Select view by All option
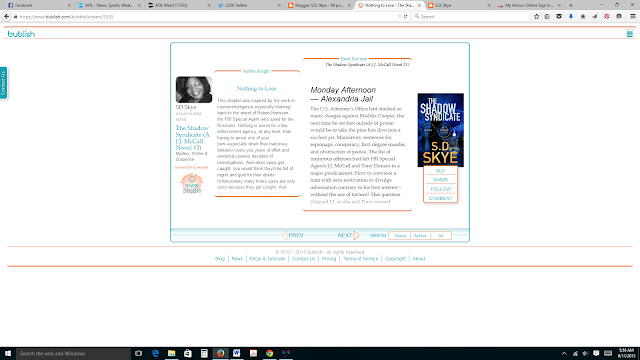This screenshot has height=360, width=640. [x=440, y=236]
